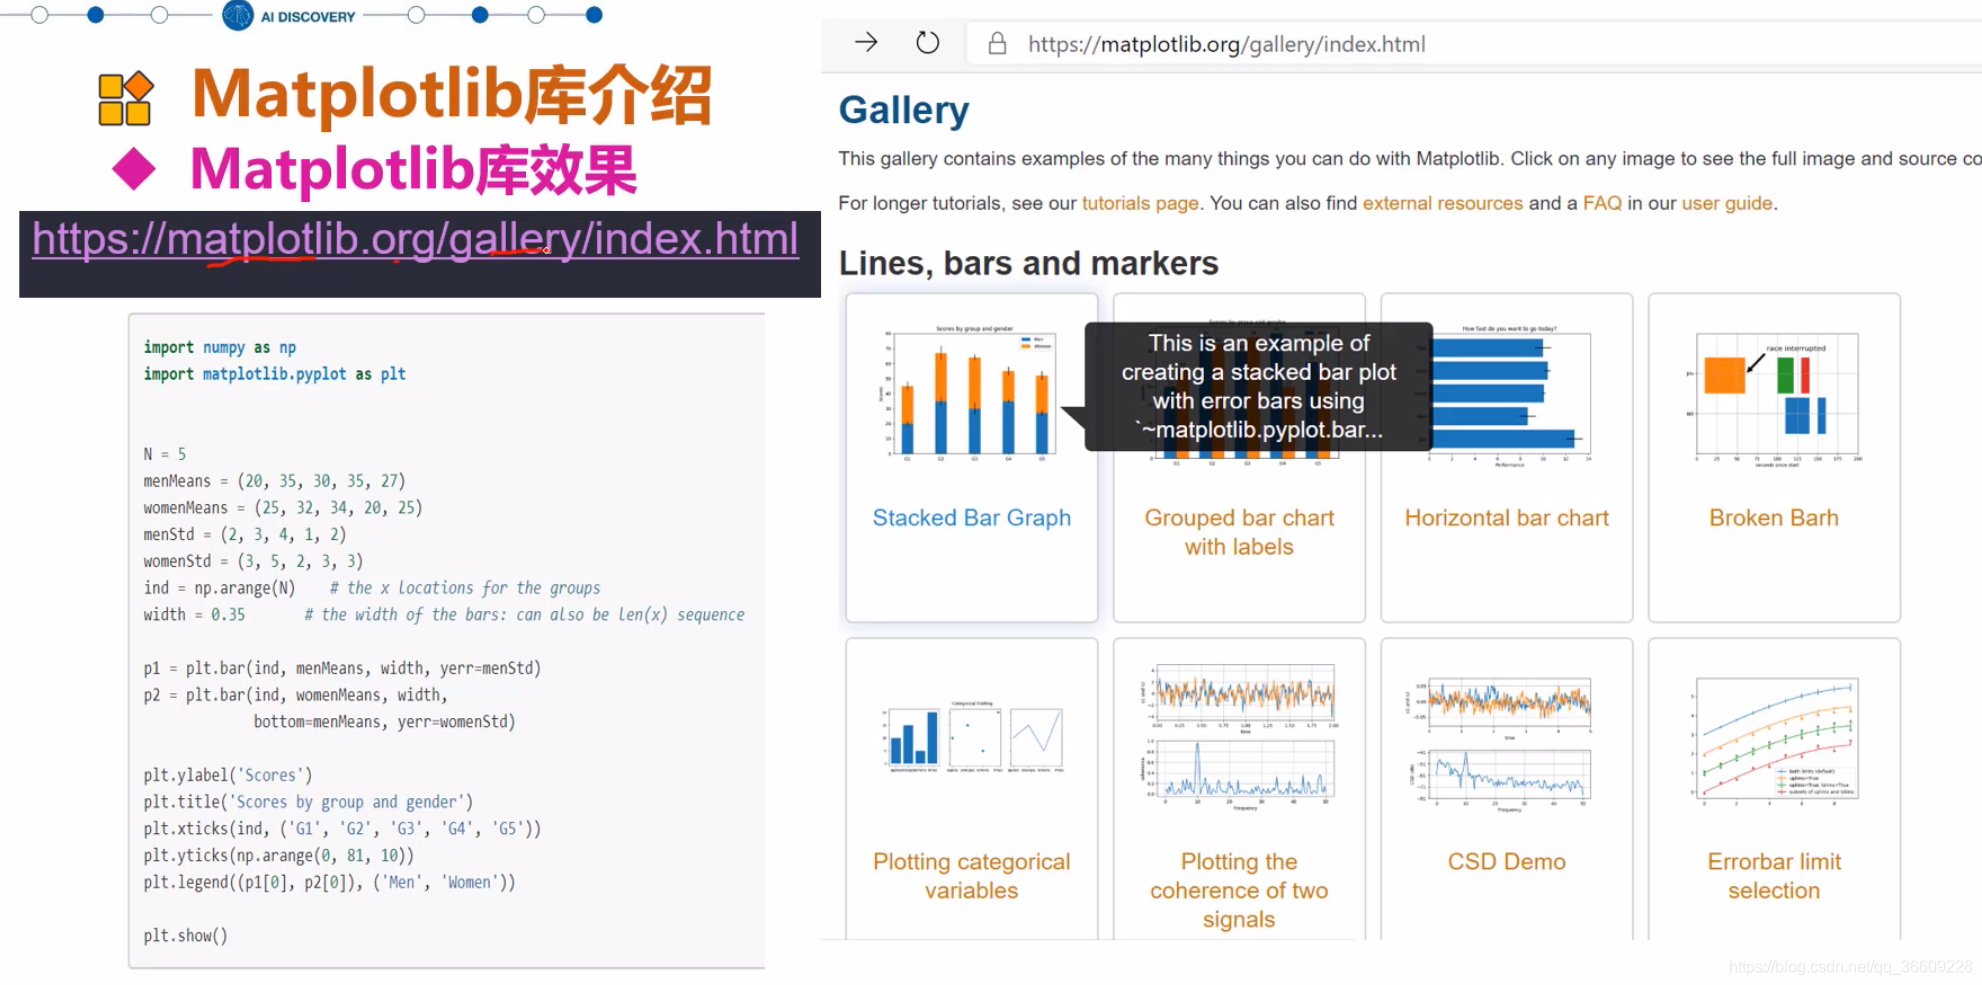Click the Lines, bars and markers heading

(1028, 263)
